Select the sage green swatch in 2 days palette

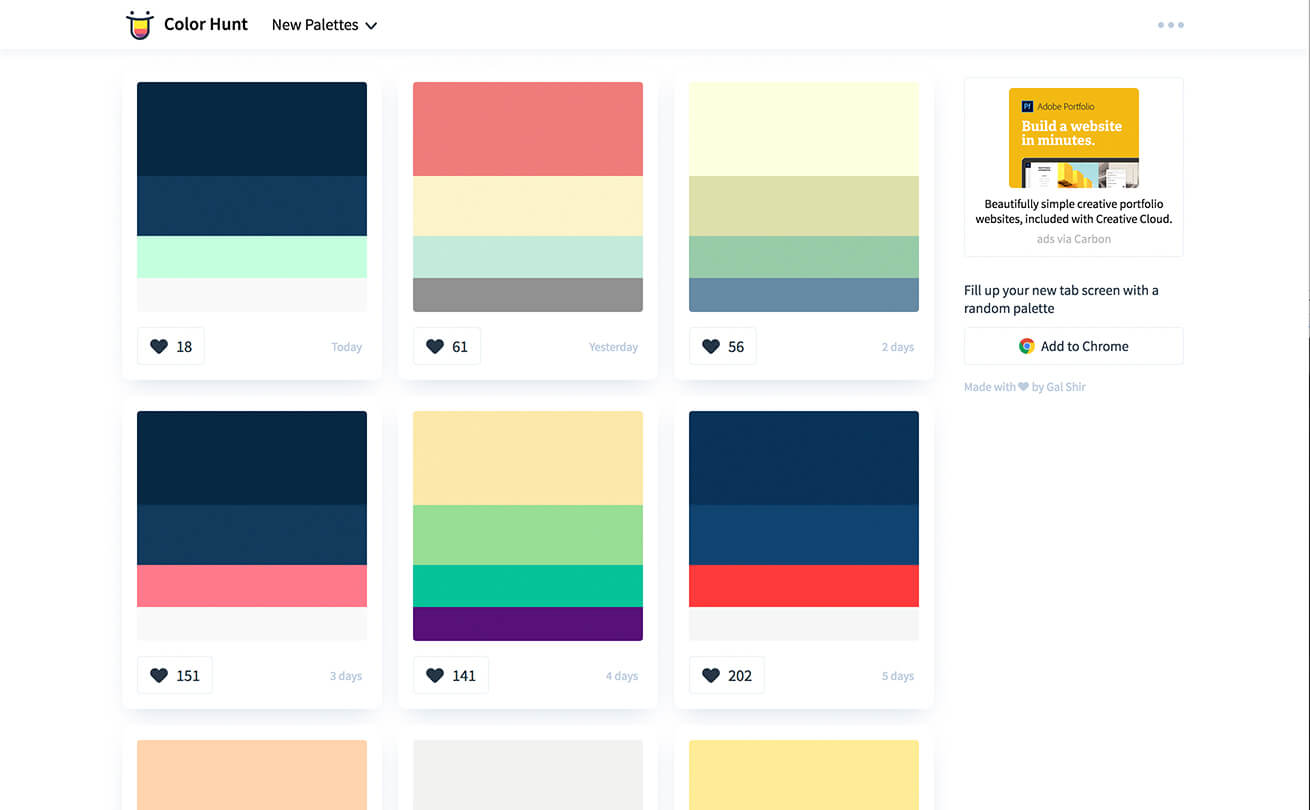[x=804, y=257]
